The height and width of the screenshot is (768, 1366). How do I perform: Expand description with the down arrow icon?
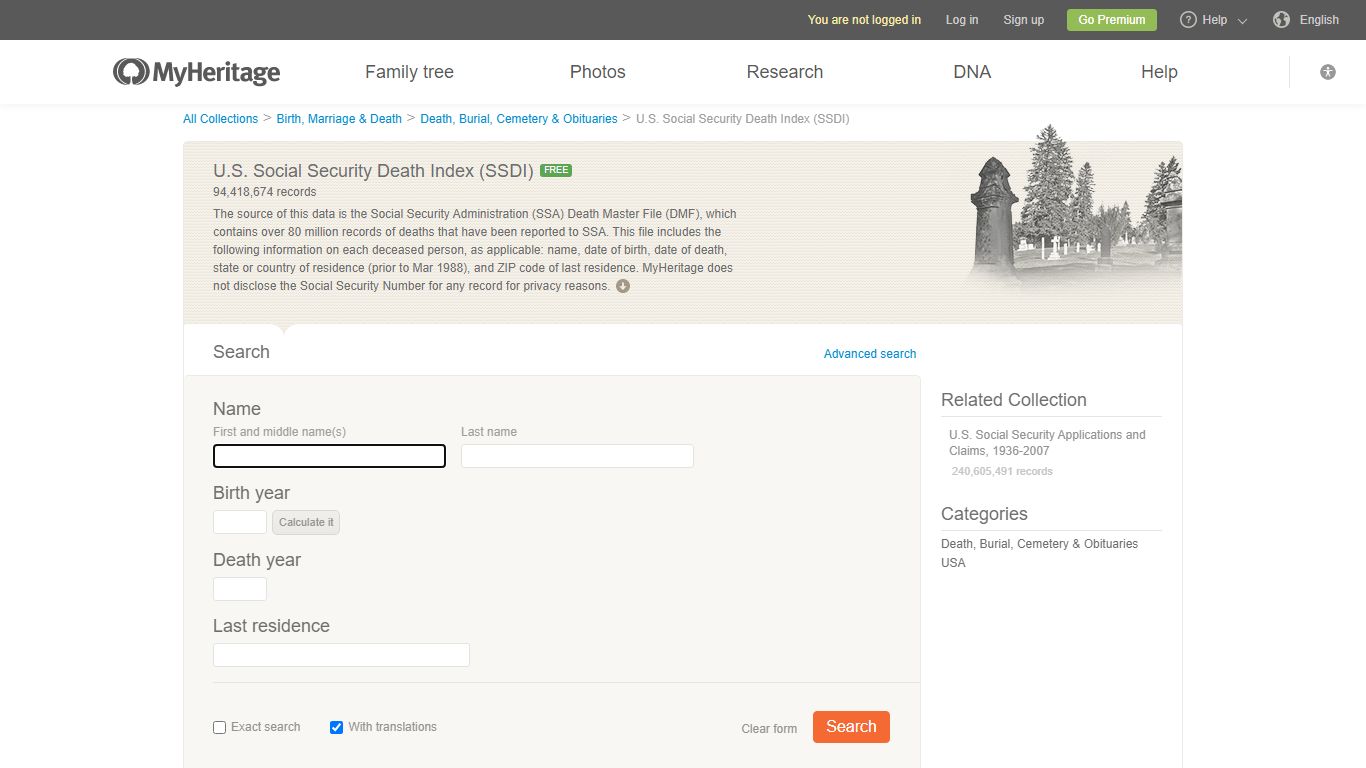click(623, 286)
